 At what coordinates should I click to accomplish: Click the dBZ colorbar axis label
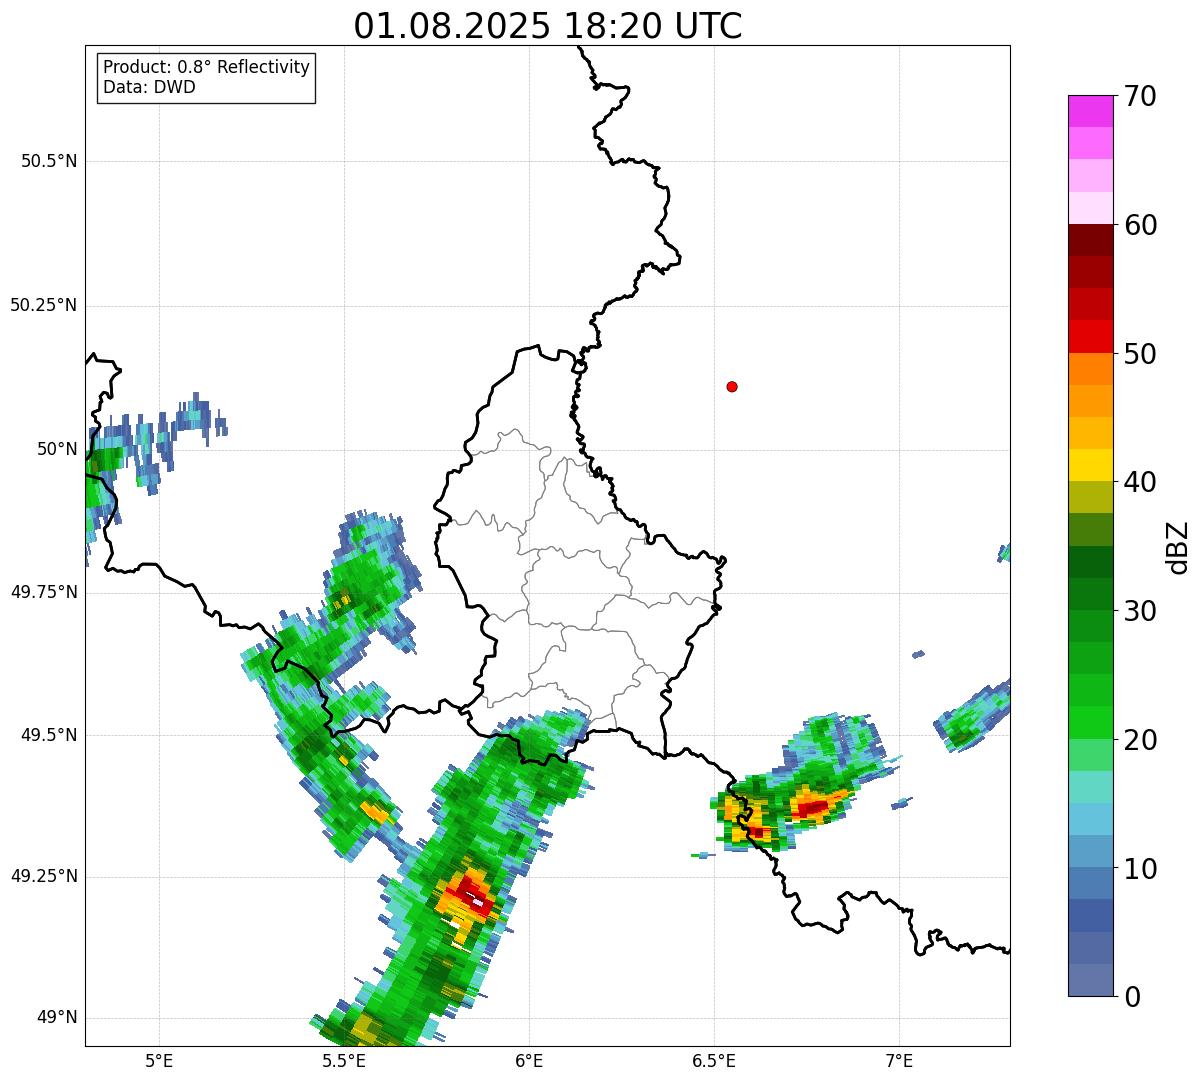click(1178, 547)
